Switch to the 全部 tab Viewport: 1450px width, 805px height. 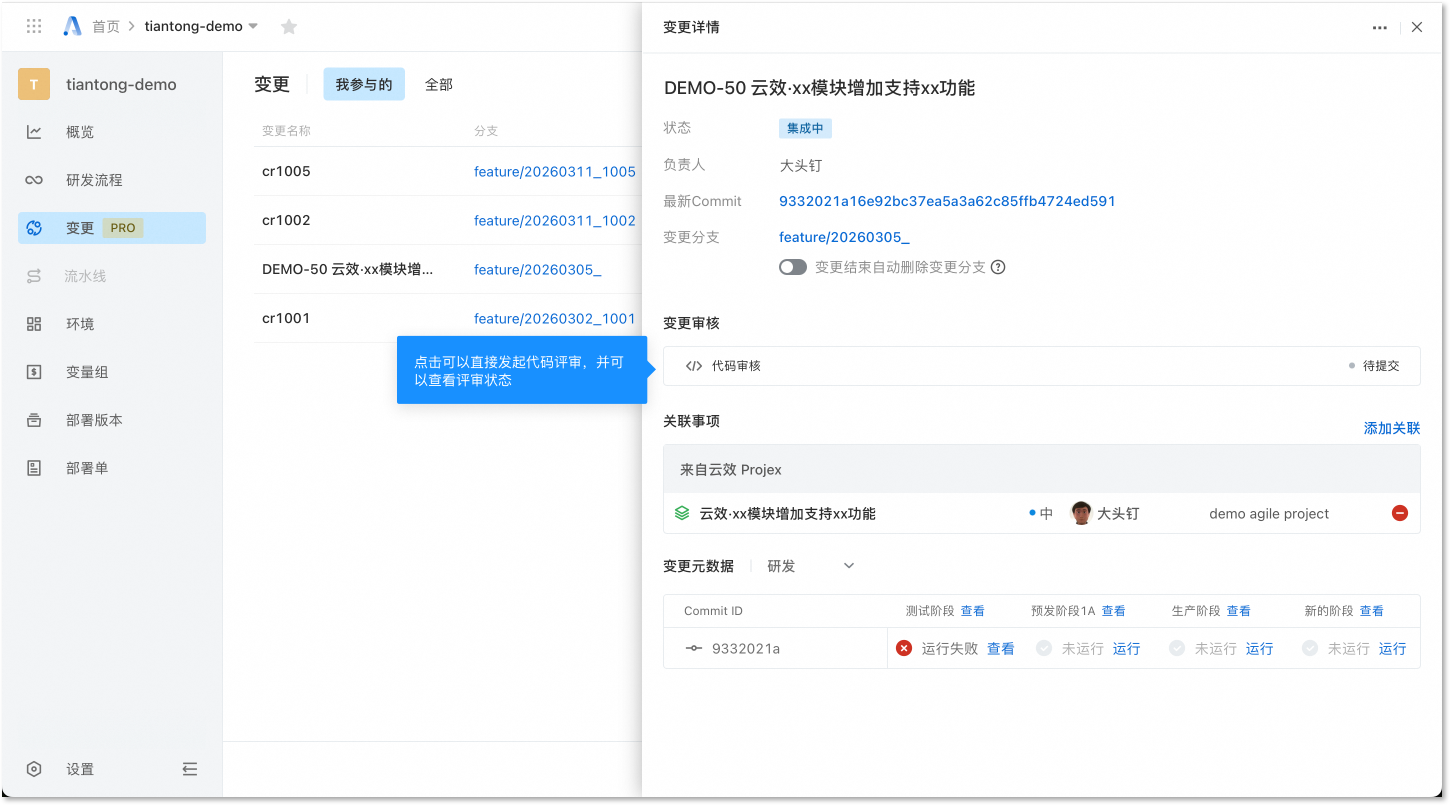[438, 84]
